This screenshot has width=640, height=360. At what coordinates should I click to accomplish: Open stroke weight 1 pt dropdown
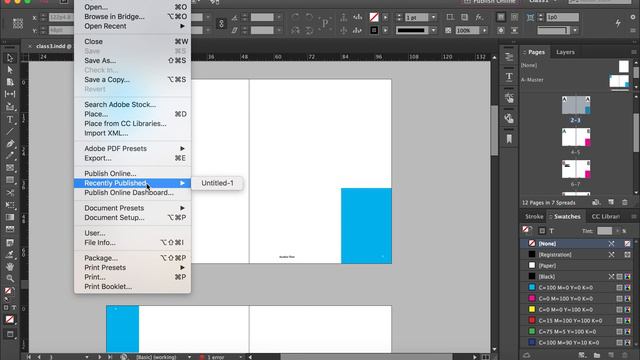[x=433, y=18]
